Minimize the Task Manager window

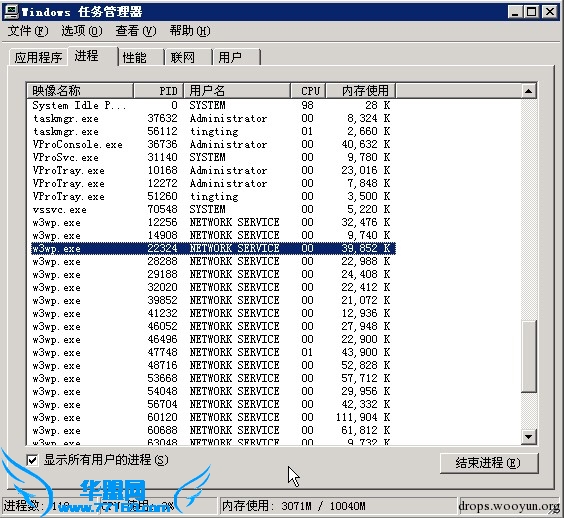[515, 12]
